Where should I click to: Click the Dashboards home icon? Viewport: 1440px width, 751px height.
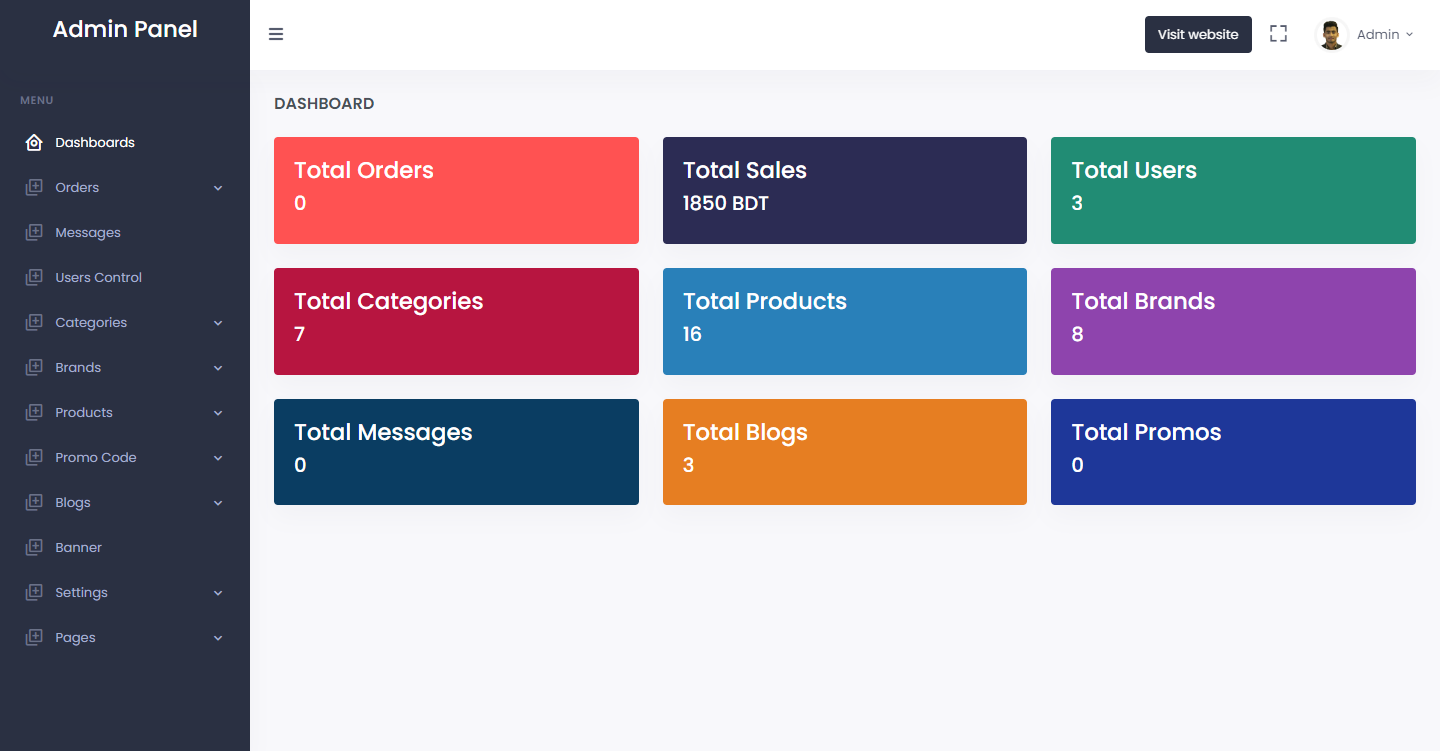34,142
